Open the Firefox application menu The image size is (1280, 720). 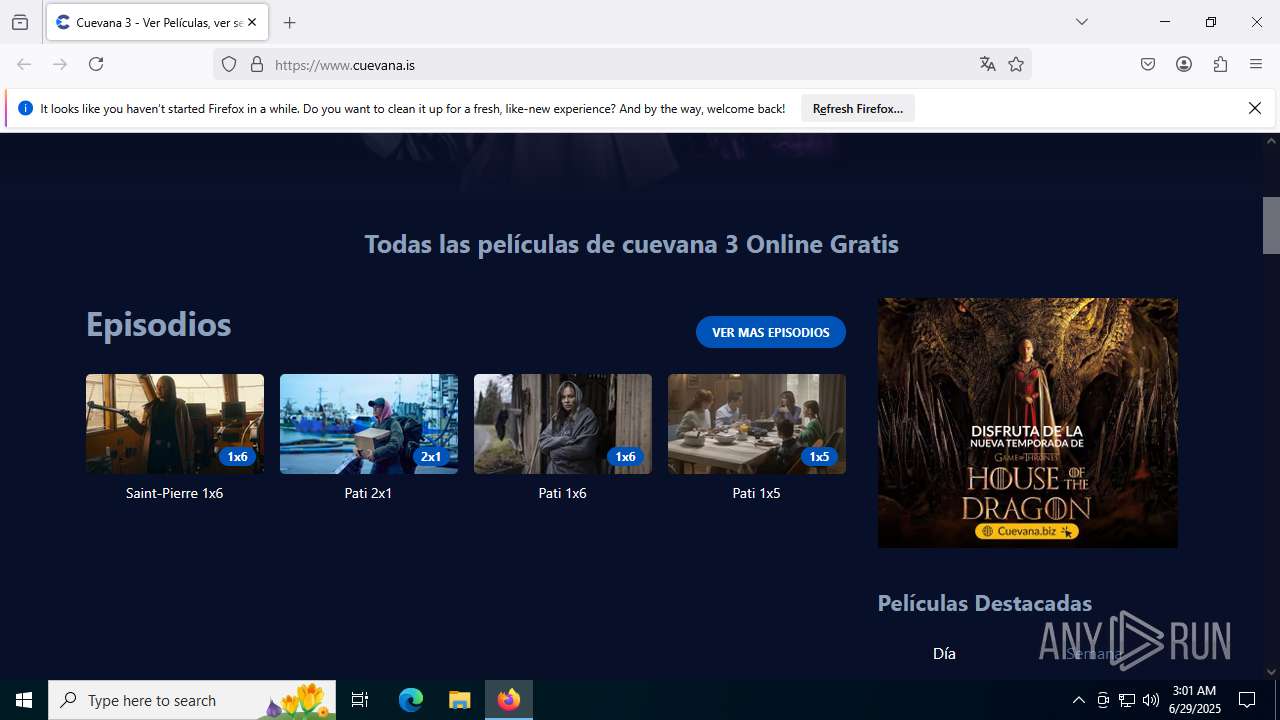tap(1256, 64)
